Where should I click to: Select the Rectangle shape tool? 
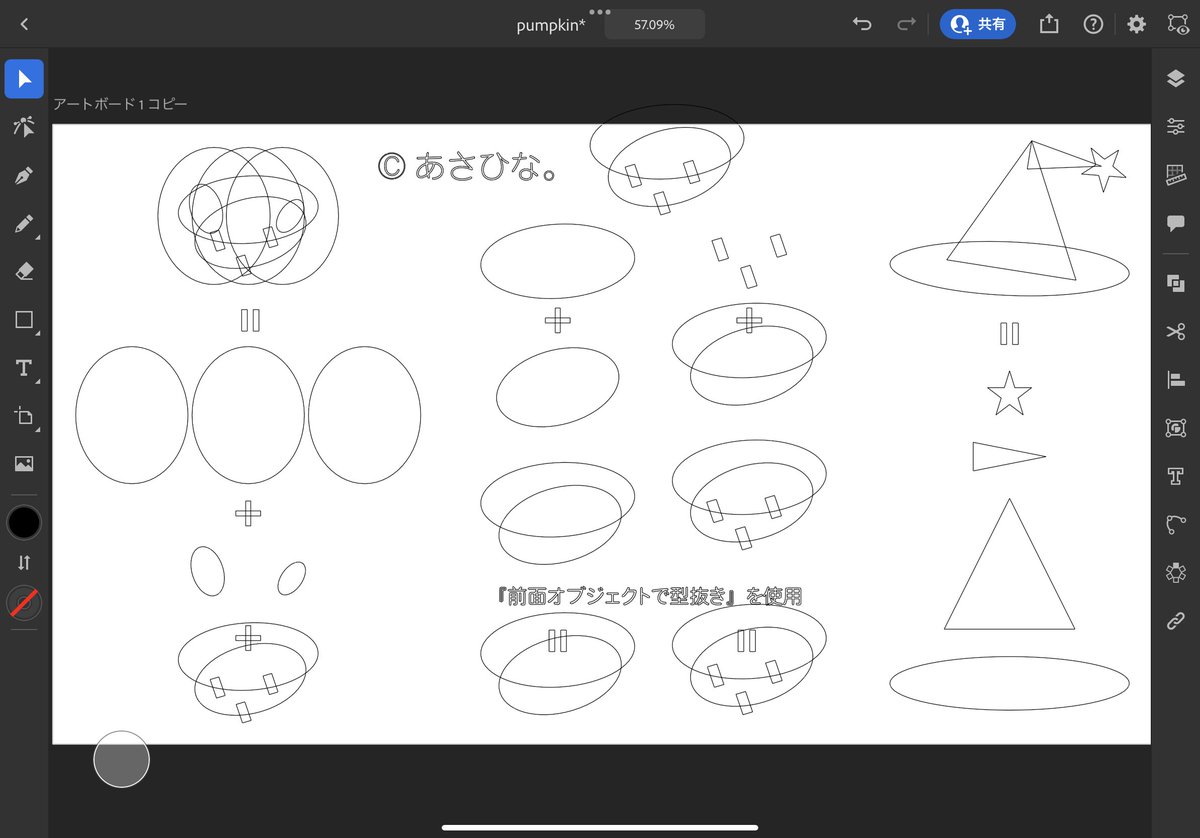[x=24, y=320]
